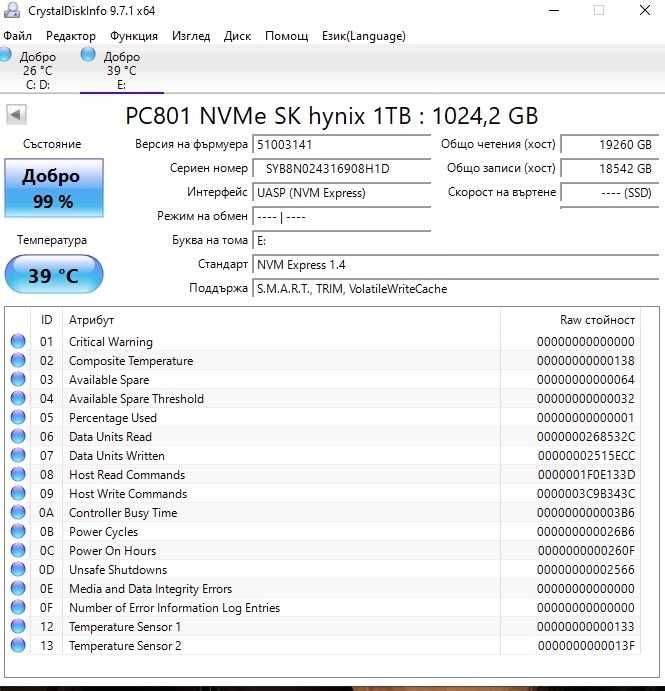Click raw value 0000002515ECC
This screenshot has width=665, height=691.
[x=586, y=455]
